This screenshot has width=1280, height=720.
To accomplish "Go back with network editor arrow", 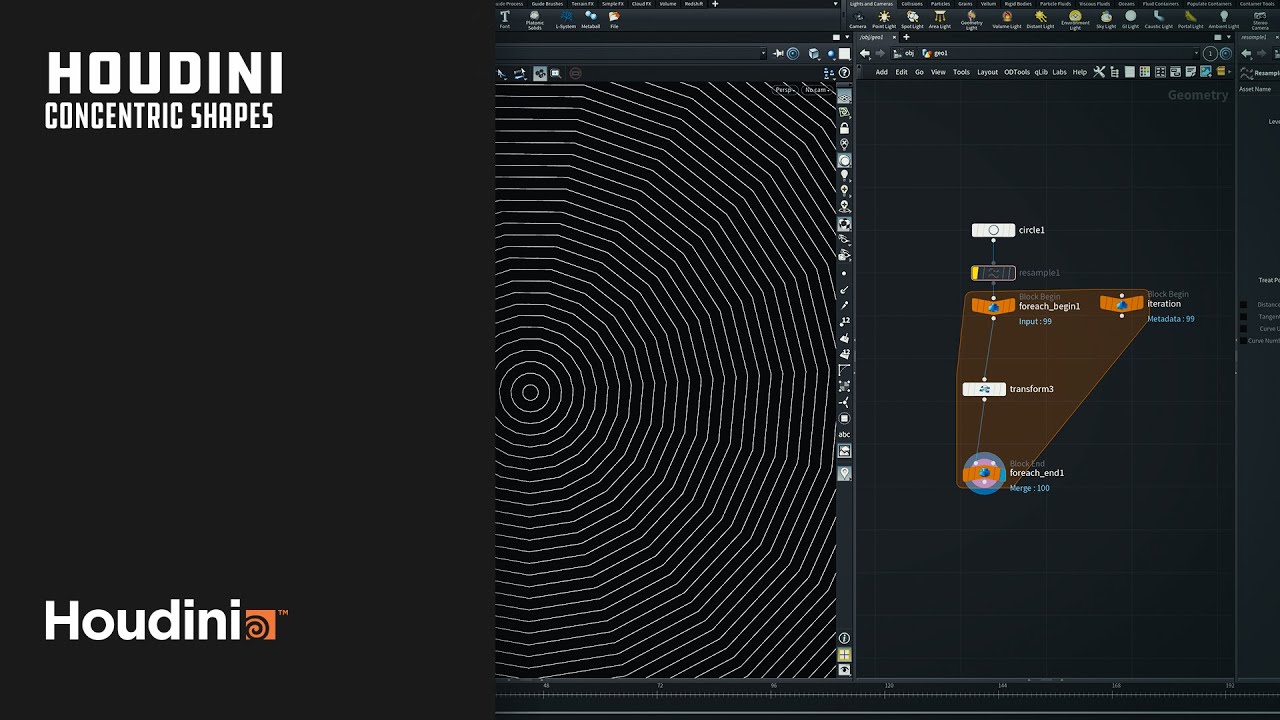I will [x=865, y=53].
